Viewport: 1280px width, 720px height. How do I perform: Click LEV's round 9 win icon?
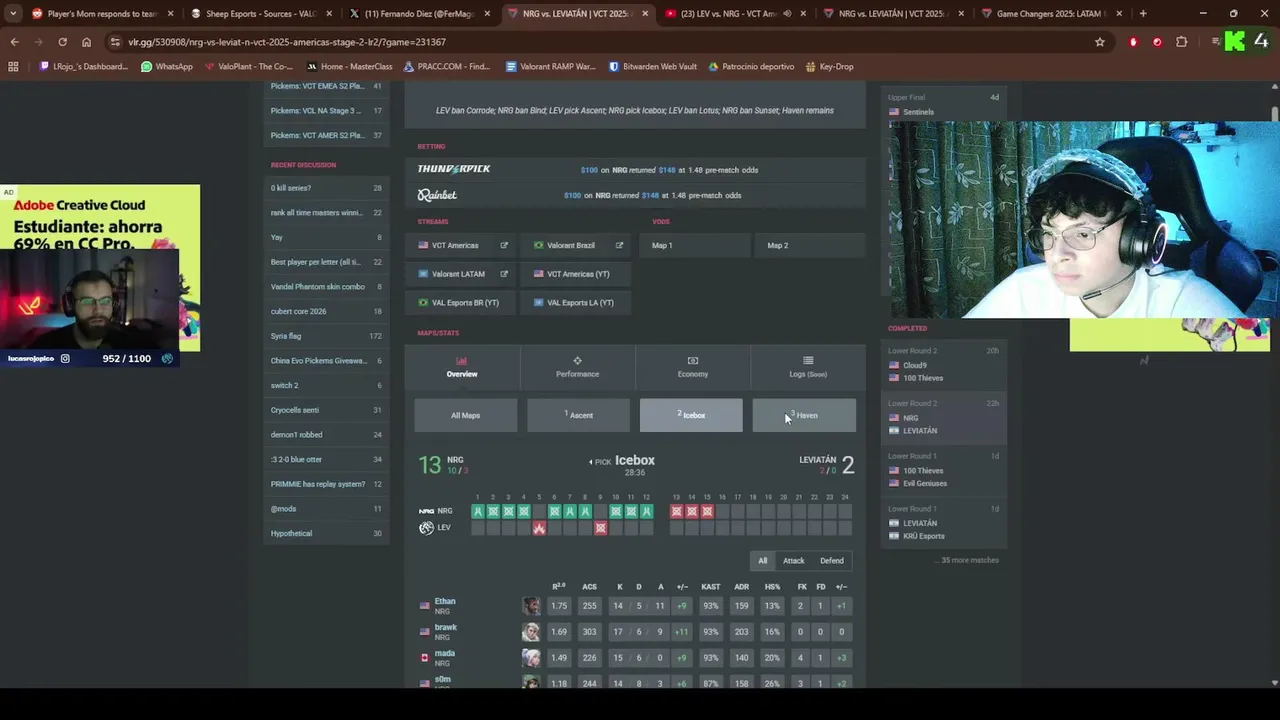(x=600, y=528)
